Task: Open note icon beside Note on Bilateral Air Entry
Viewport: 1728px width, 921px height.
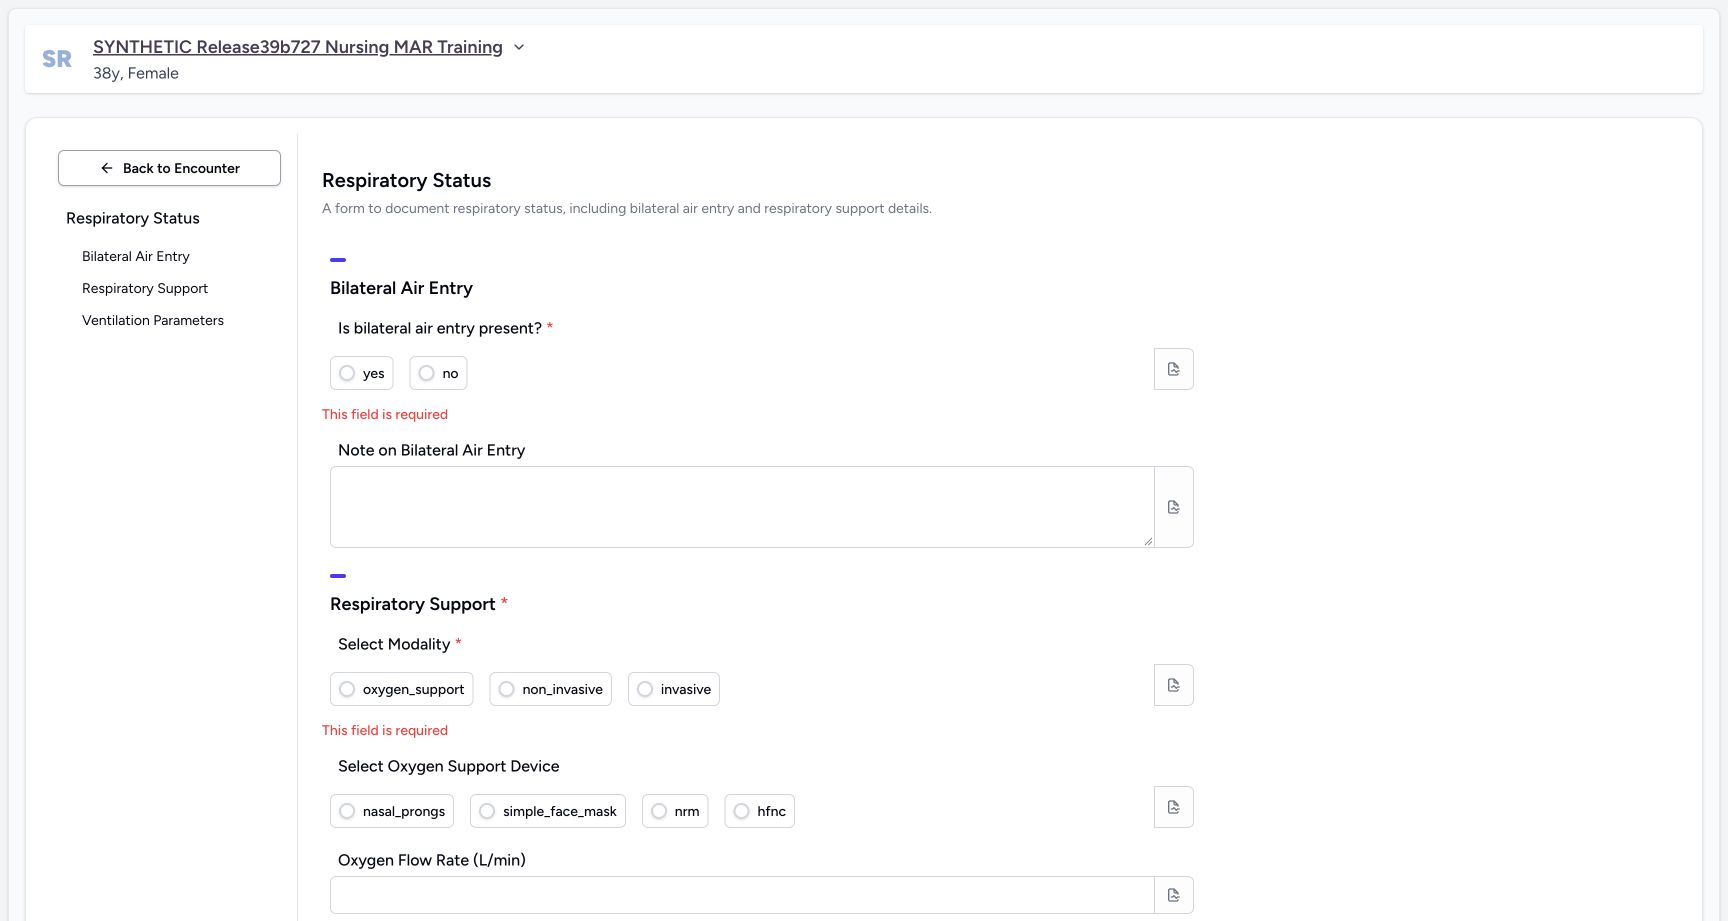Action: tap(1174, 507)
